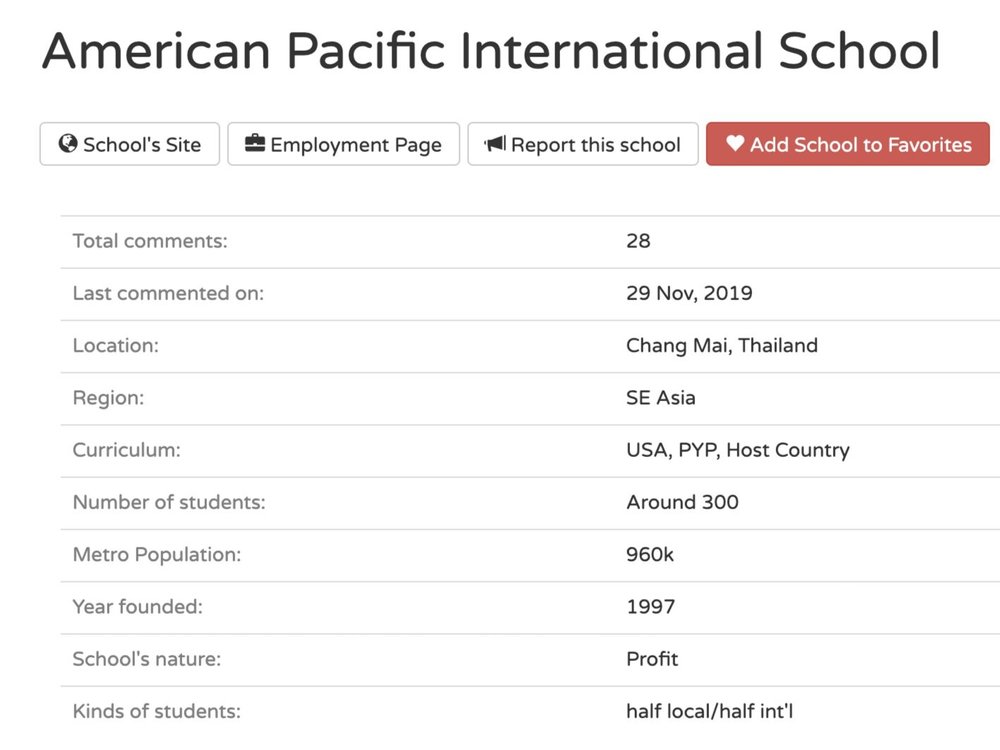Click the total comments value 28

point(638,241)
